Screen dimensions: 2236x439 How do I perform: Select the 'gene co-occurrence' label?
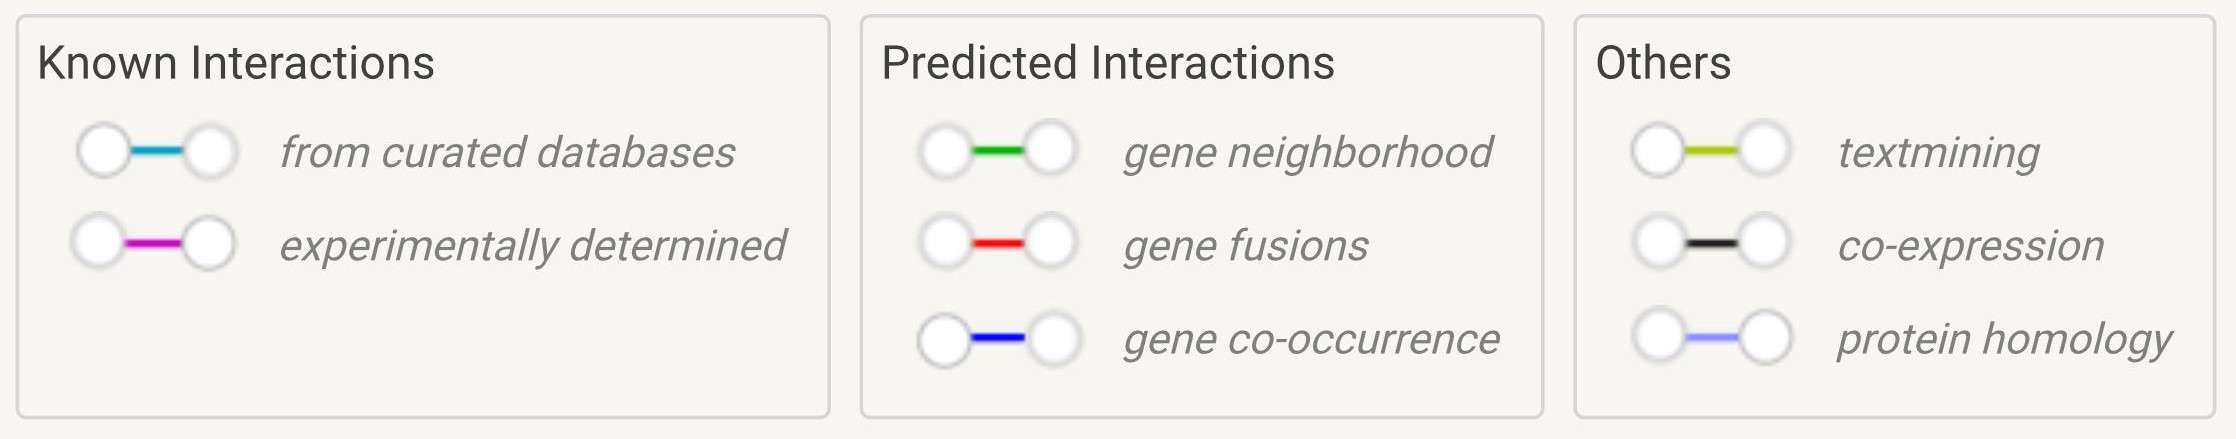pos(1311,339)
